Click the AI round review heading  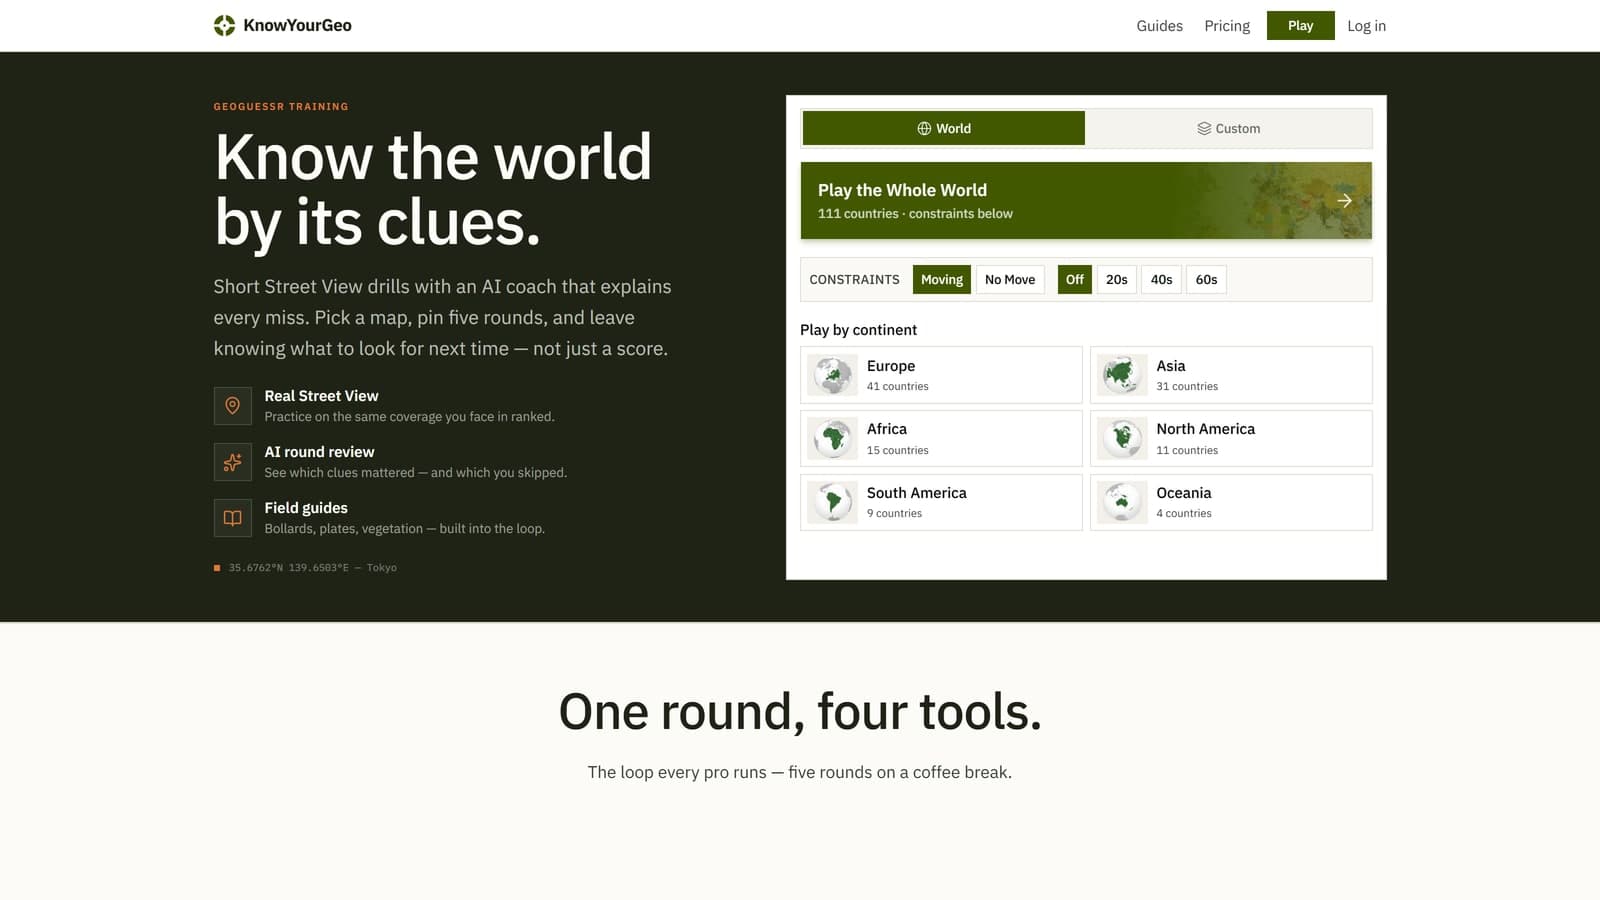319,452
